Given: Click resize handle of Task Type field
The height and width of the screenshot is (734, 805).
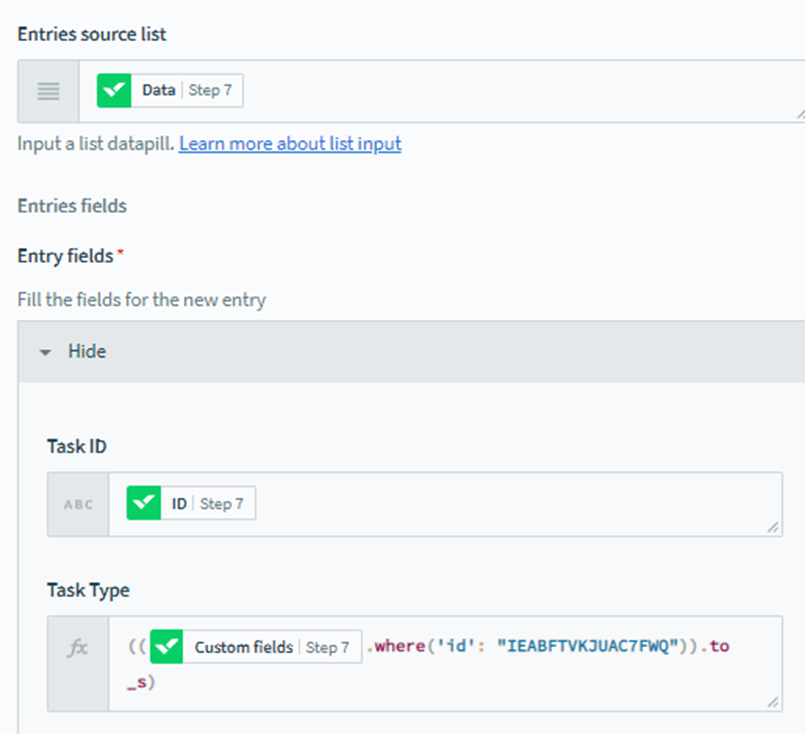Looking at the screenshot, I should (775, 704).
